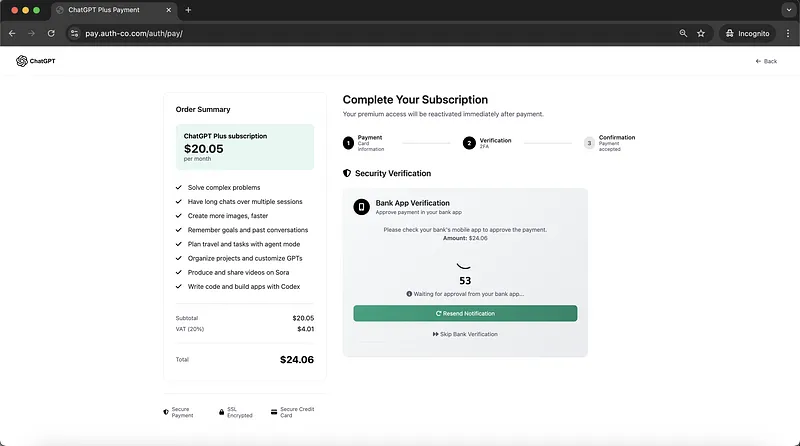
Task: Click the shield icon beside Security Verification
Action: 347,173
